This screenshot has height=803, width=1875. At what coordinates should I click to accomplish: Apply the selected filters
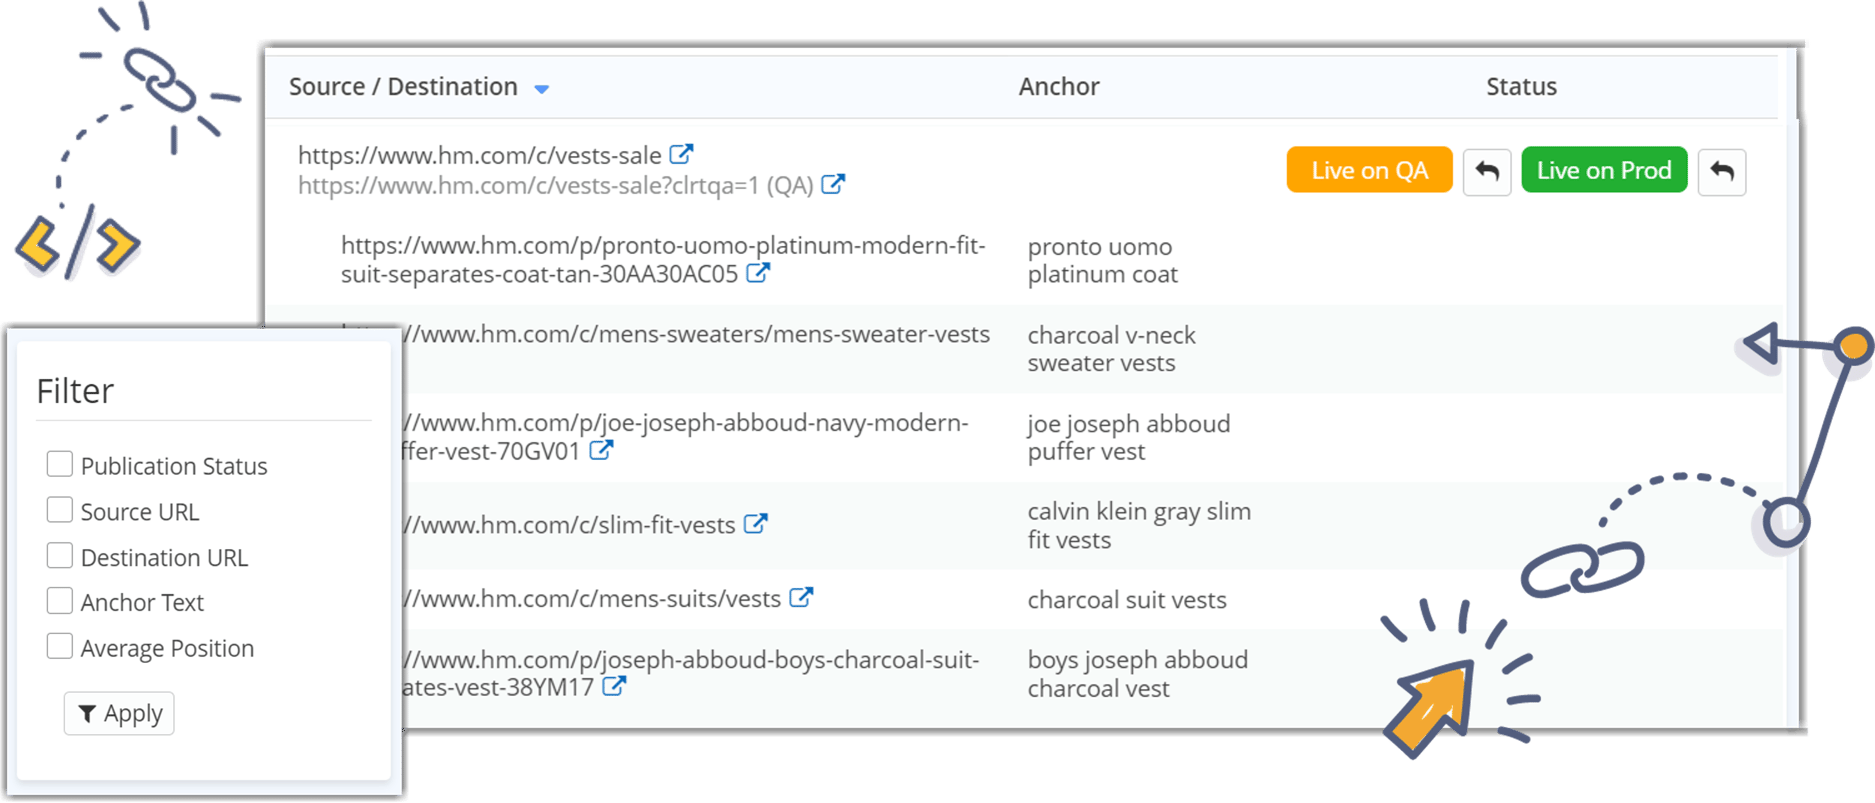[x=118, y=713]
